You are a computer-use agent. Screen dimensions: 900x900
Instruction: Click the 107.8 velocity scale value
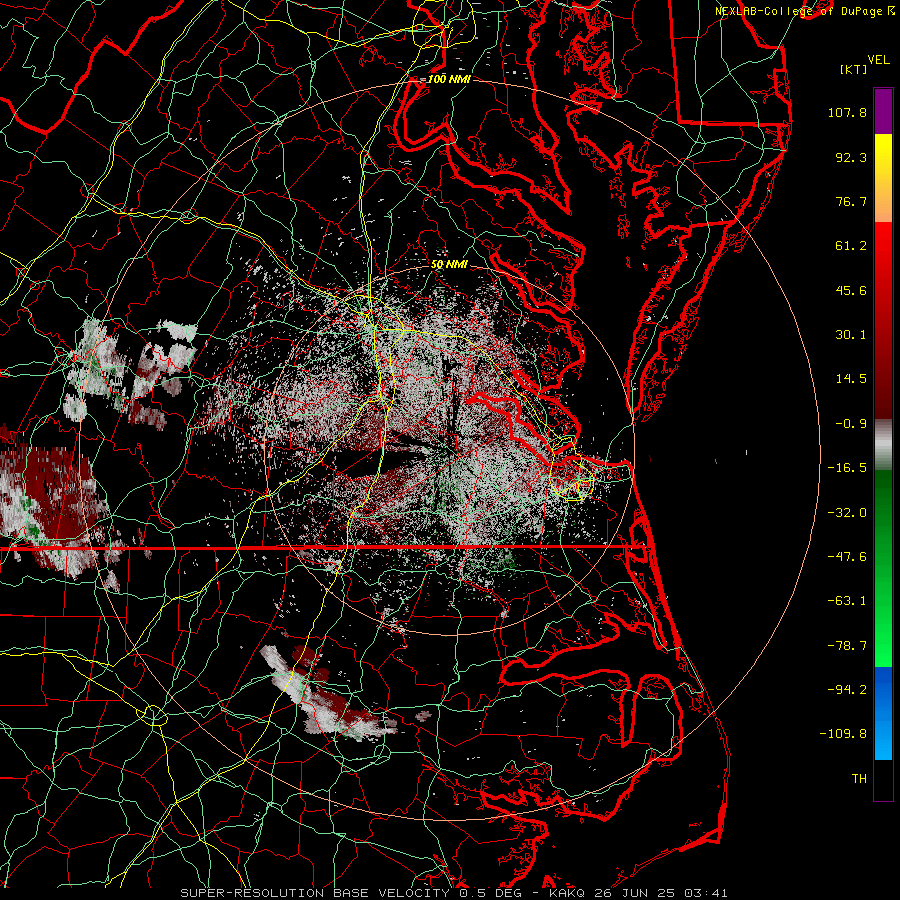(x=847, y=112)
